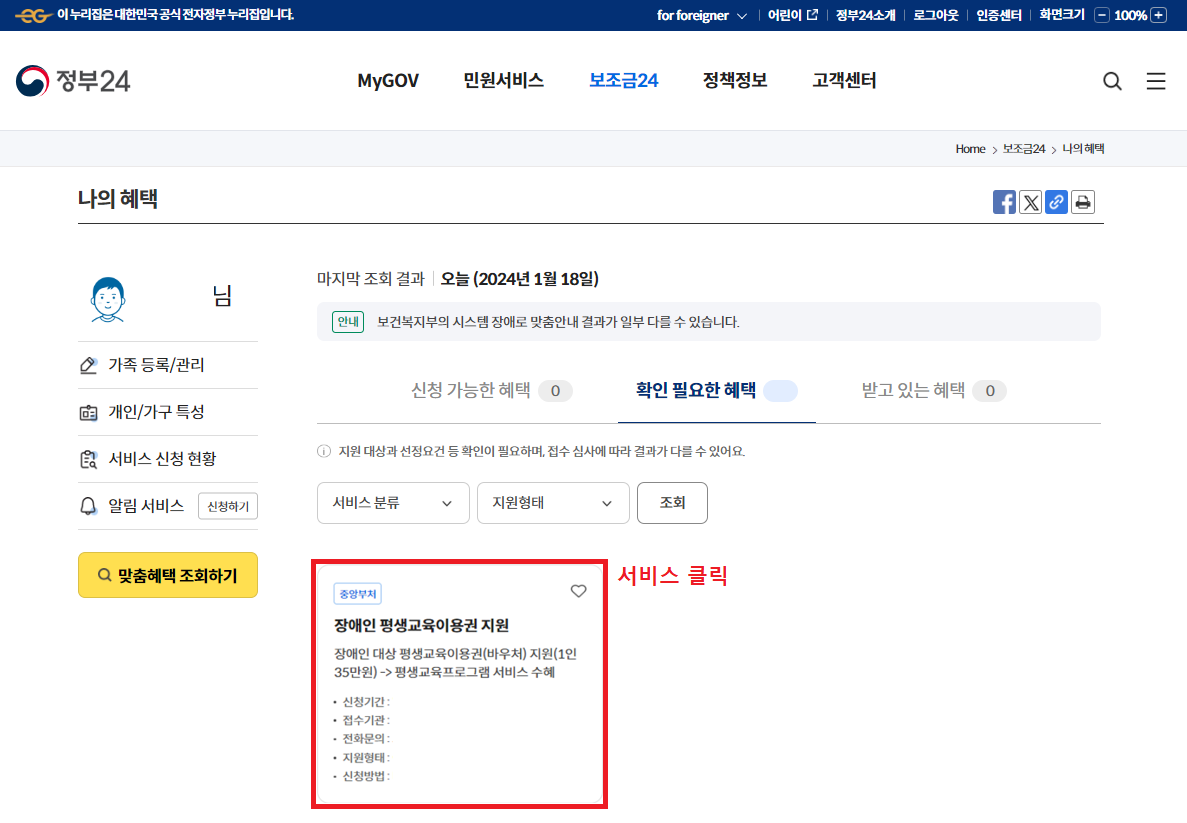This screenshot has width=1187, height=823.
Task: Copy page link using link icon
Action: click(x=1056, y=202)
